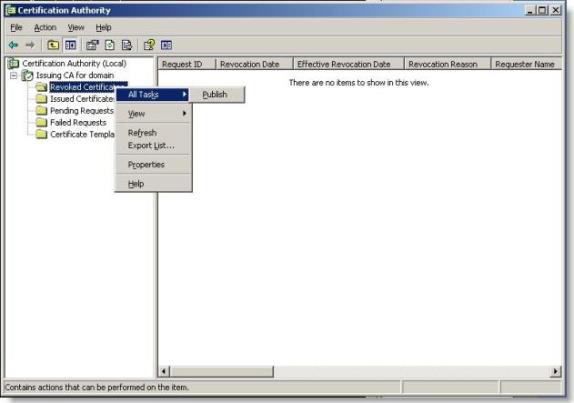Maximize the Certification Authority window
This screenshot has height=403, width=574.
542,10
